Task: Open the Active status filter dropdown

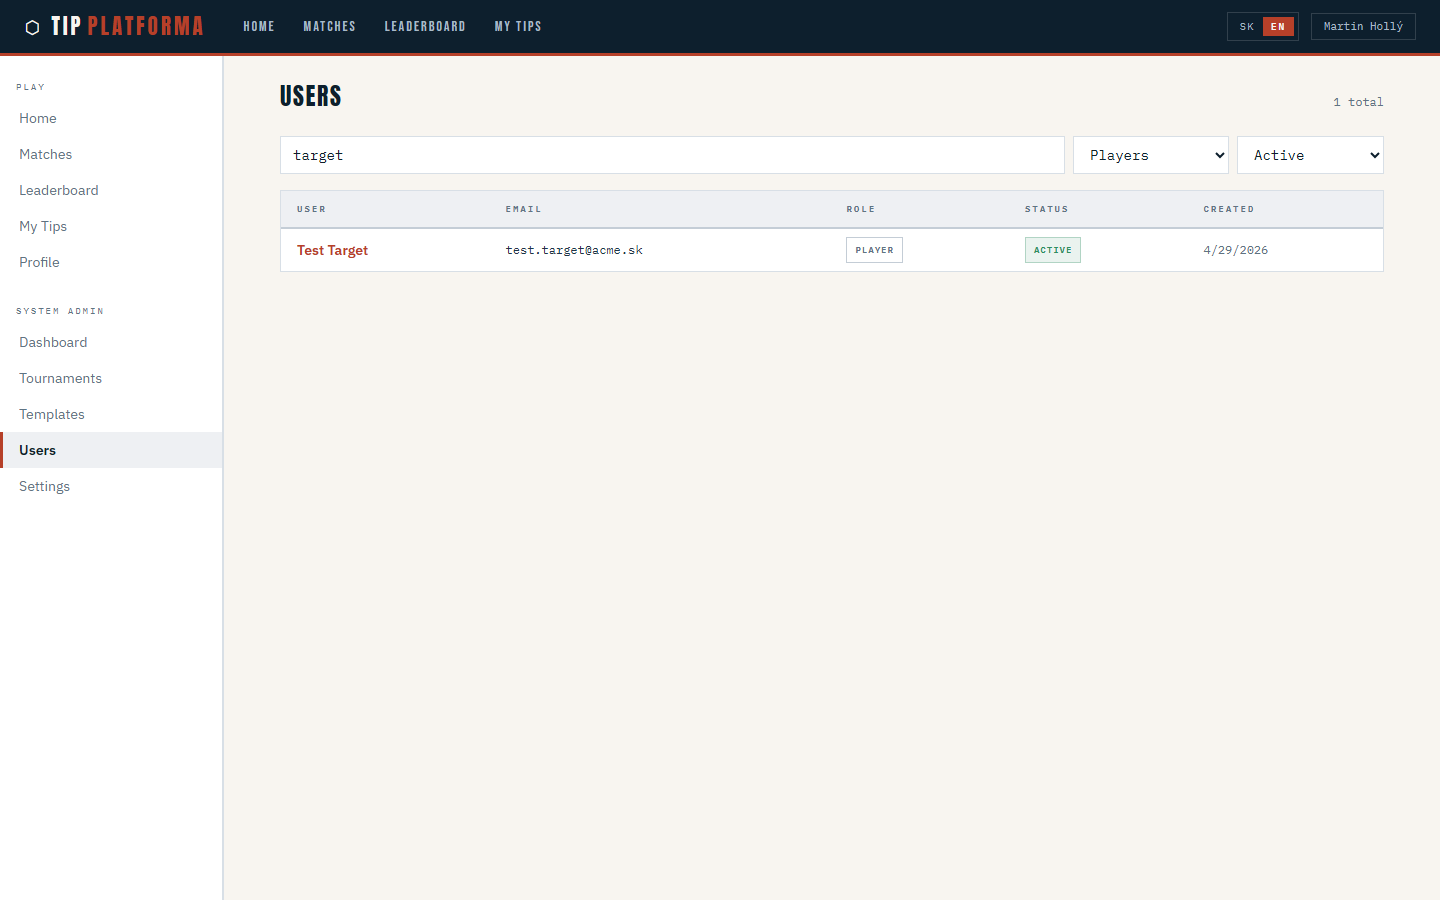Action: (x=1310, y=155)
